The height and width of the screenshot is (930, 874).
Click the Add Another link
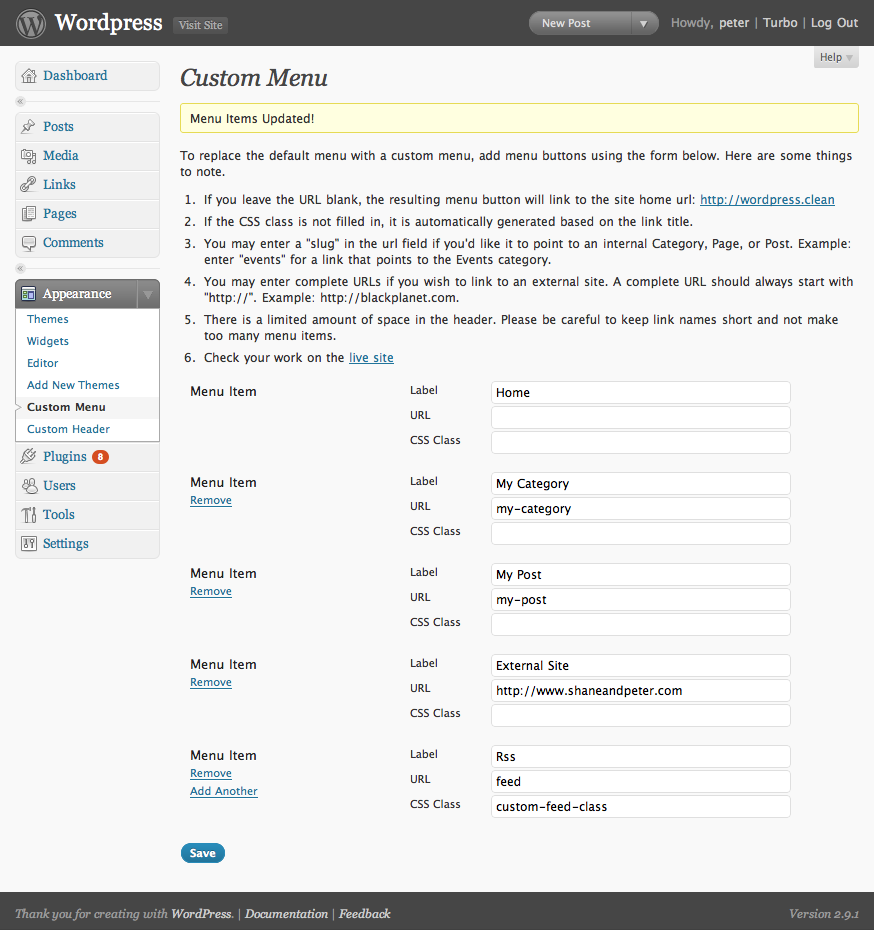pyautogui.click(x=224, y=791)
